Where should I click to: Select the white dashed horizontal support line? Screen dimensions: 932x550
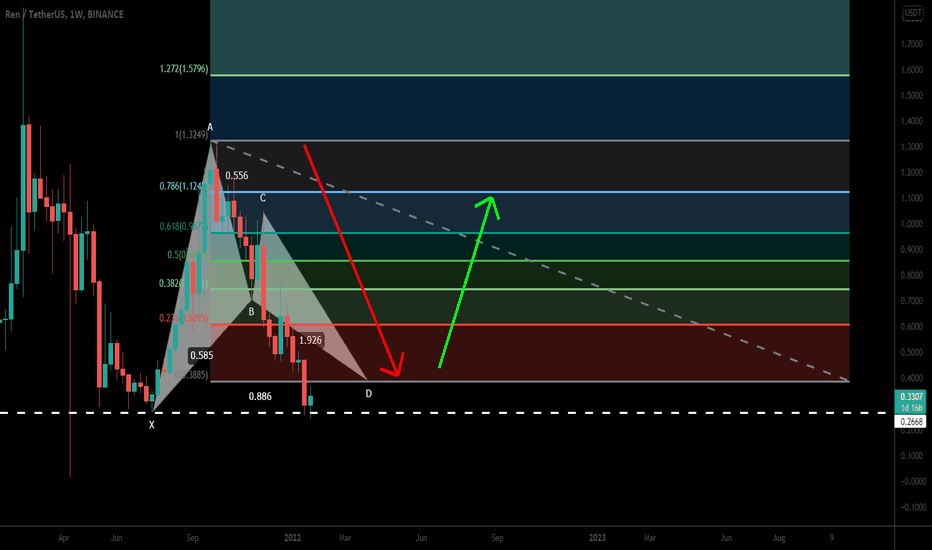pyautogui.click(x=446, y=412)
